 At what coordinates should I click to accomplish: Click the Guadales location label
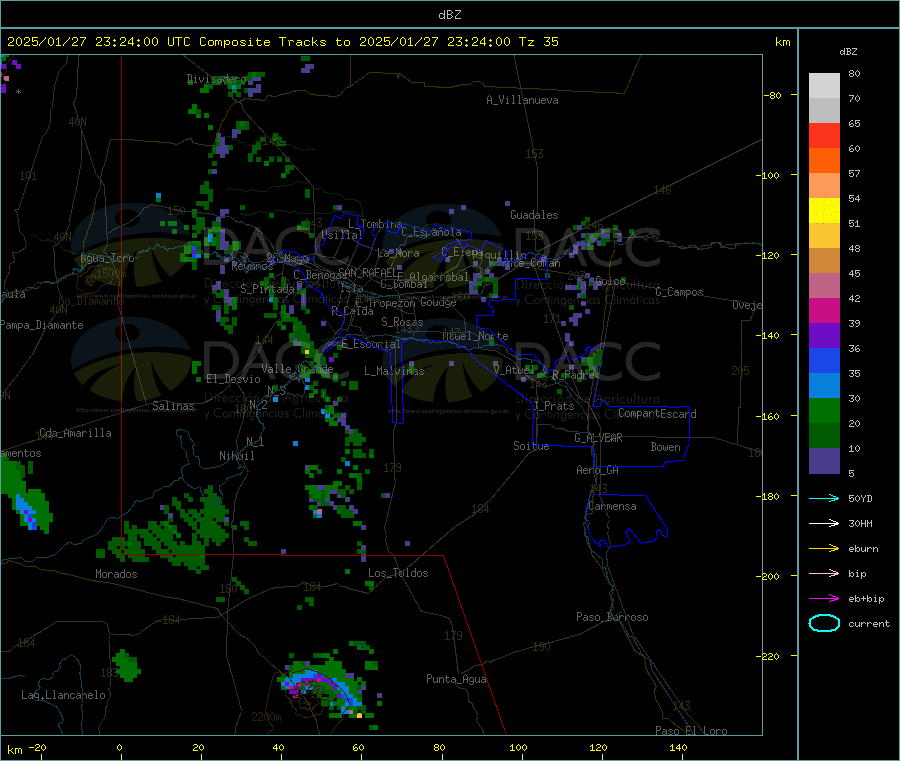tap(534, 215)
